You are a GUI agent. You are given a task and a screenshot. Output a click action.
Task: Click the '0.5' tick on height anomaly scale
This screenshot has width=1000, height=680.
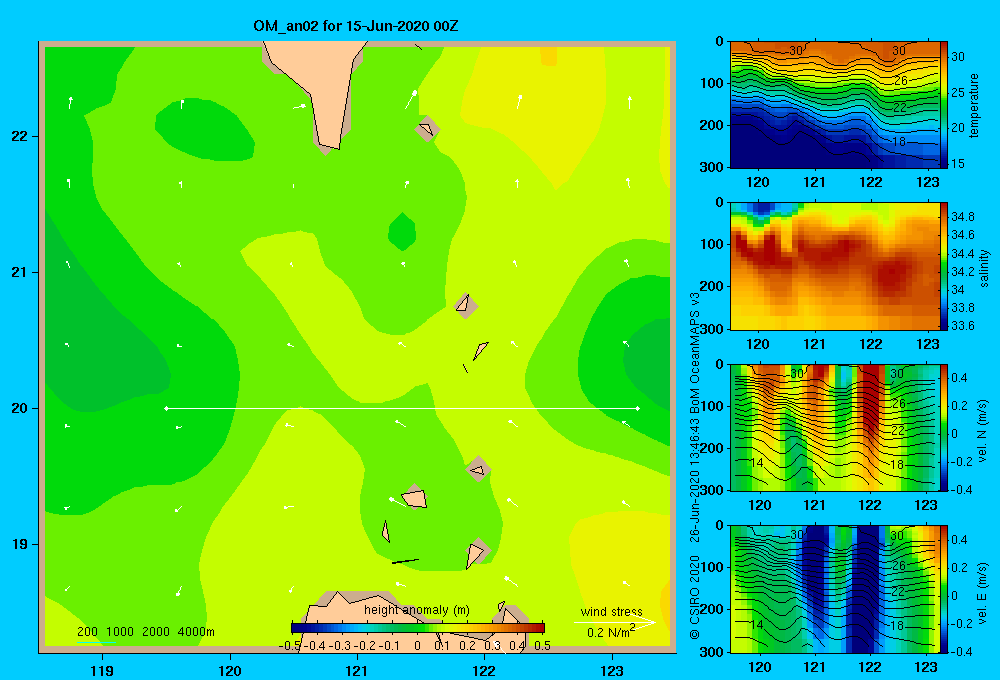pos(543,646)
